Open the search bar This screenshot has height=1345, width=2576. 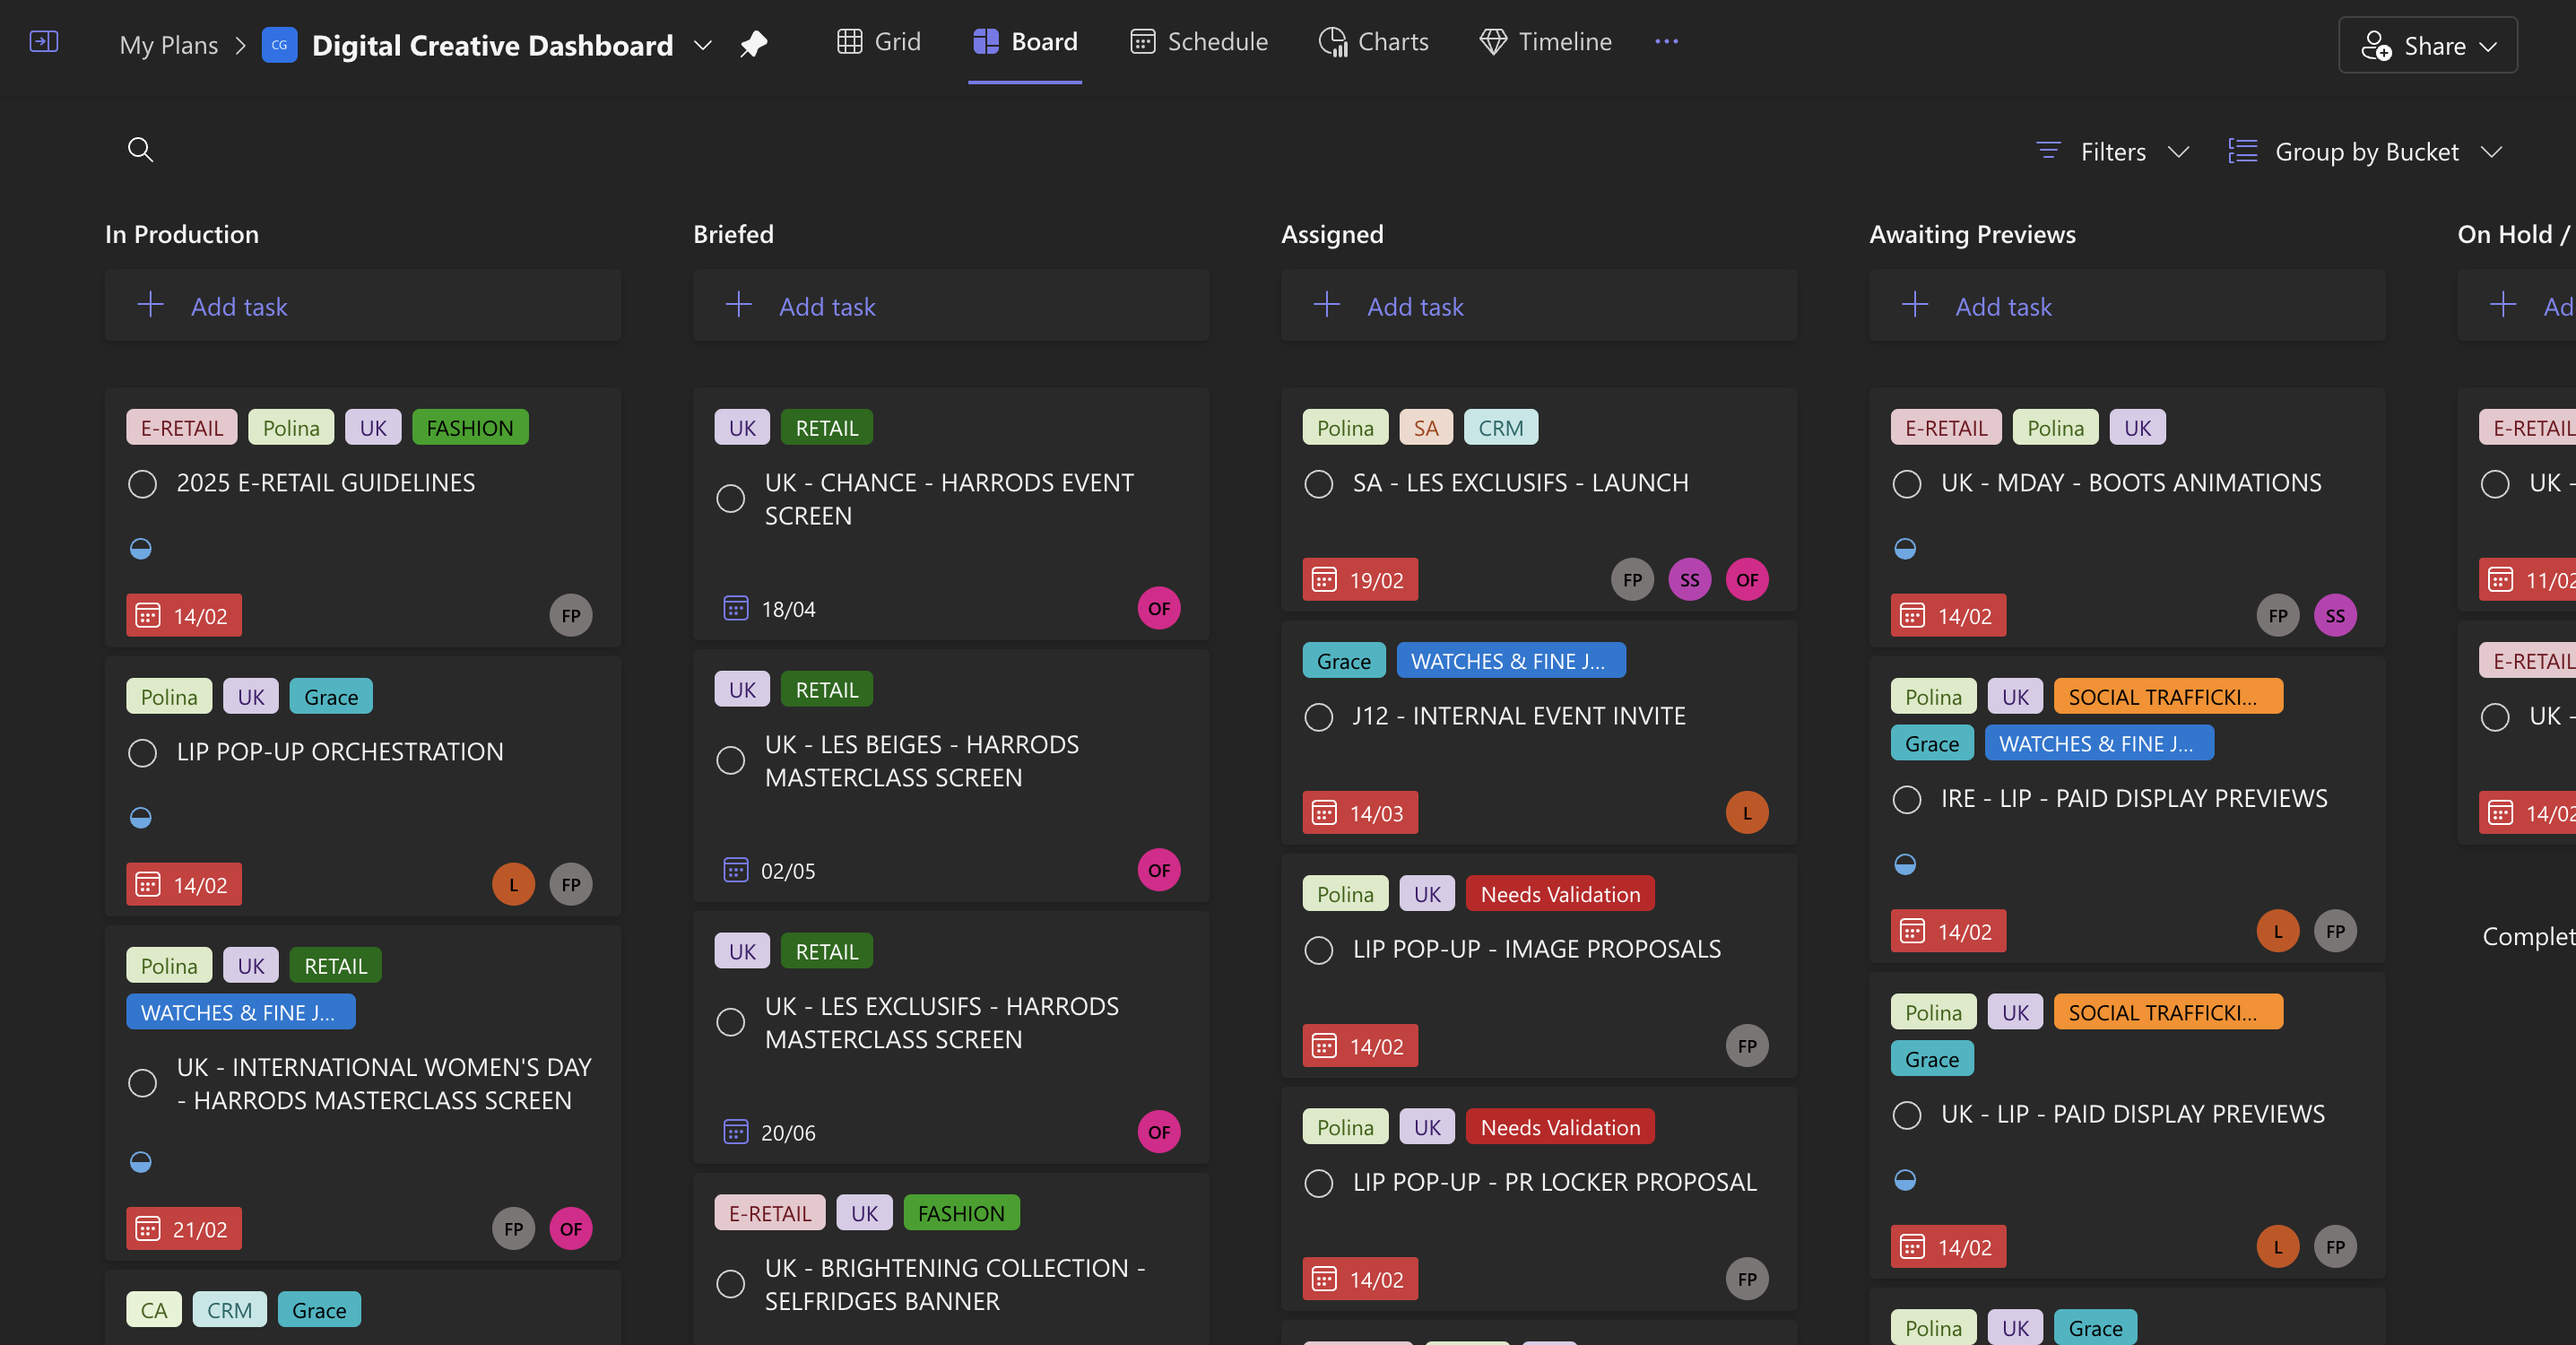(x=140, y=149)
